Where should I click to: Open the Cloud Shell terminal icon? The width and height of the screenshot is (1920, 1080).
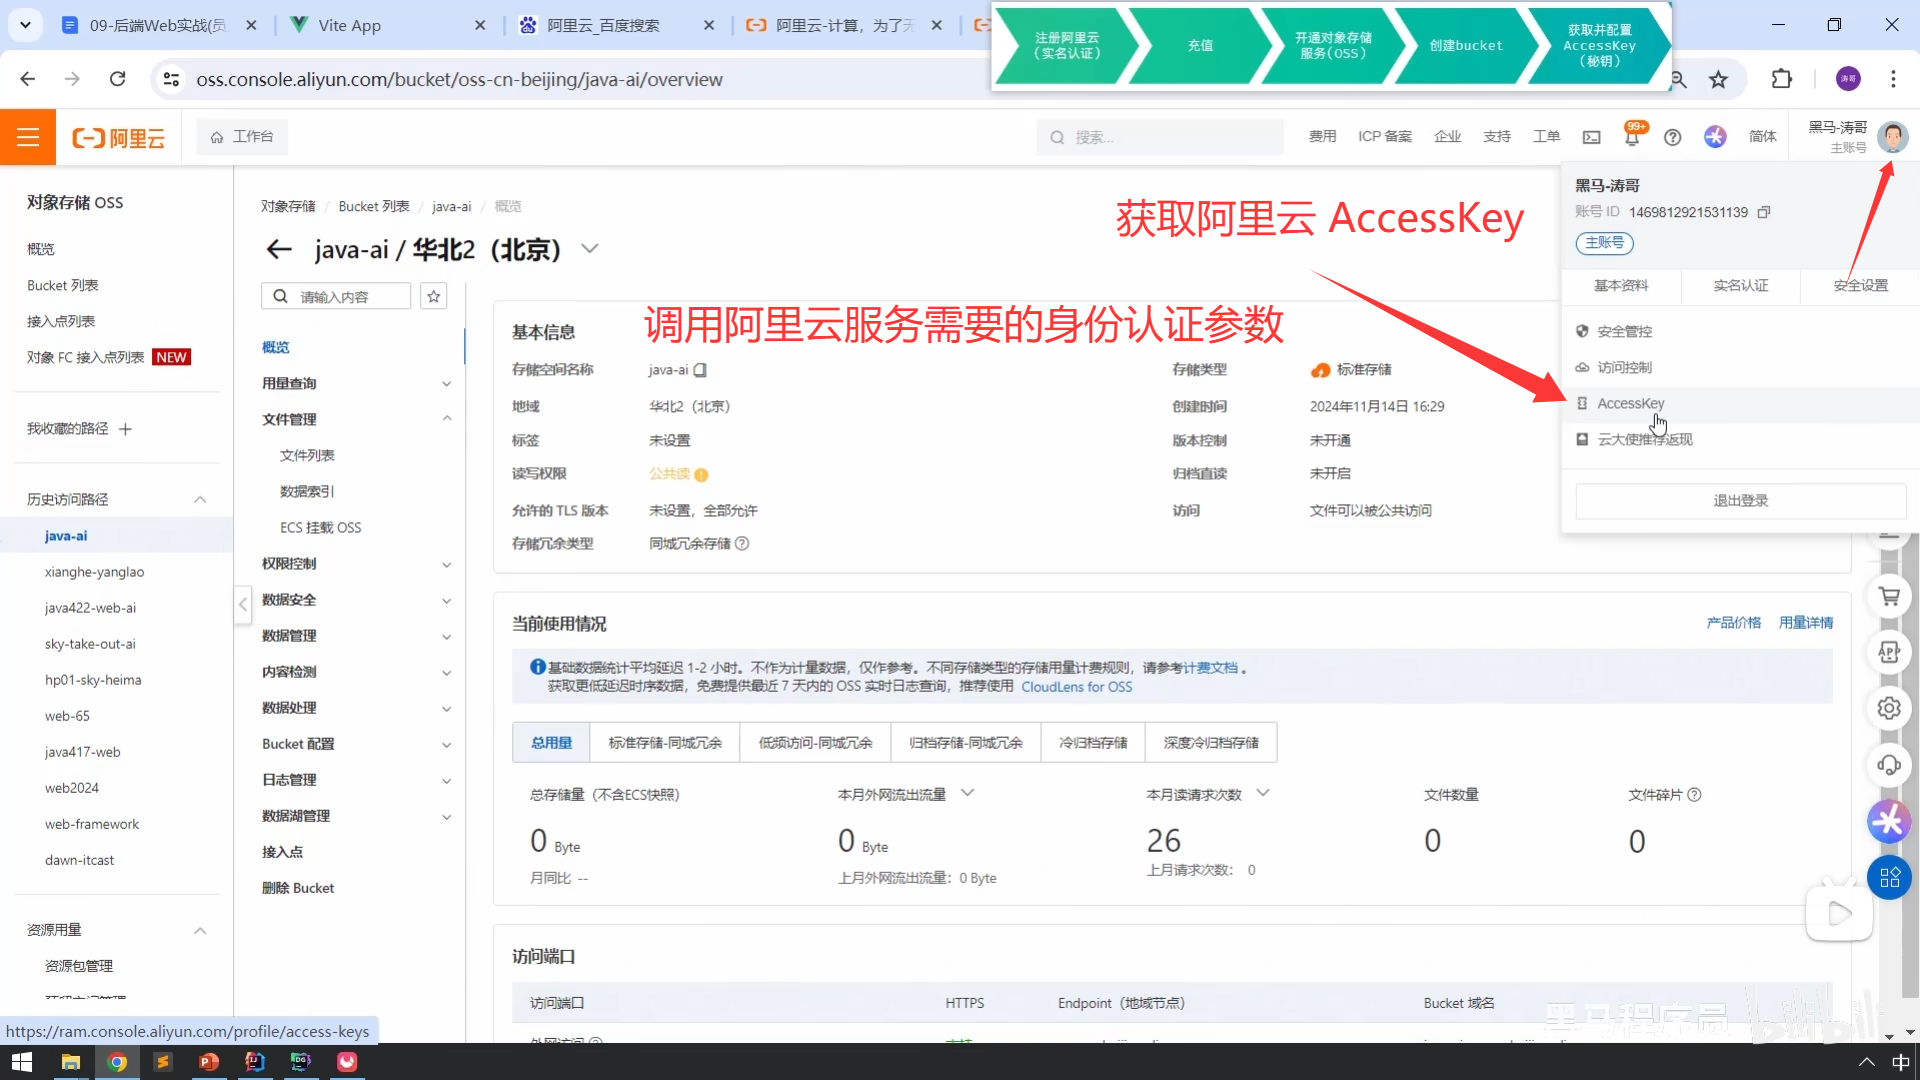pos(1591,137)
